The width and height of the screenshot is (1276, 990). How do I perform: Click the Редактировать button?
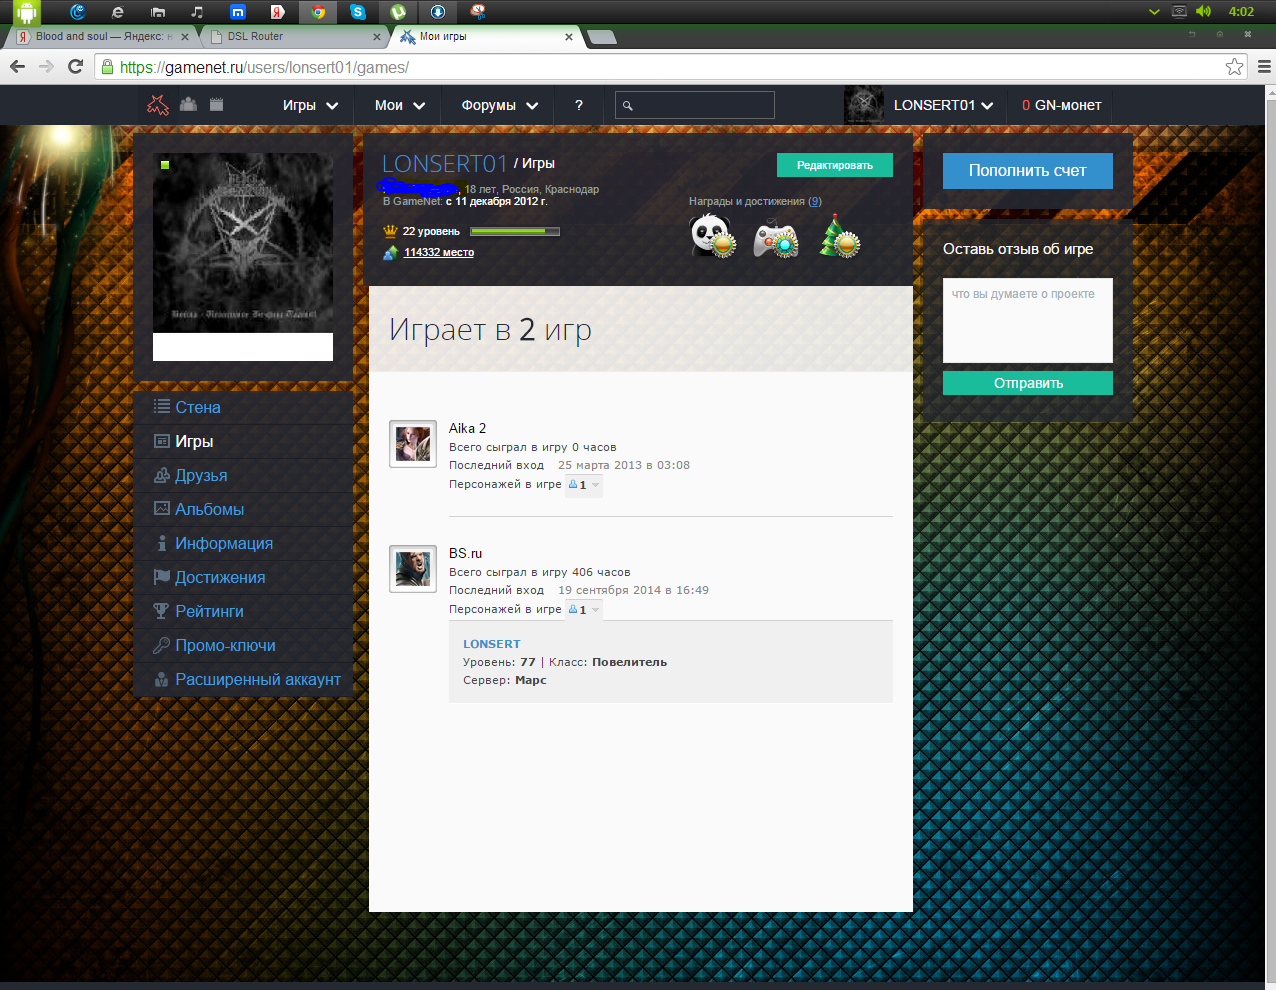coord(835,165)
